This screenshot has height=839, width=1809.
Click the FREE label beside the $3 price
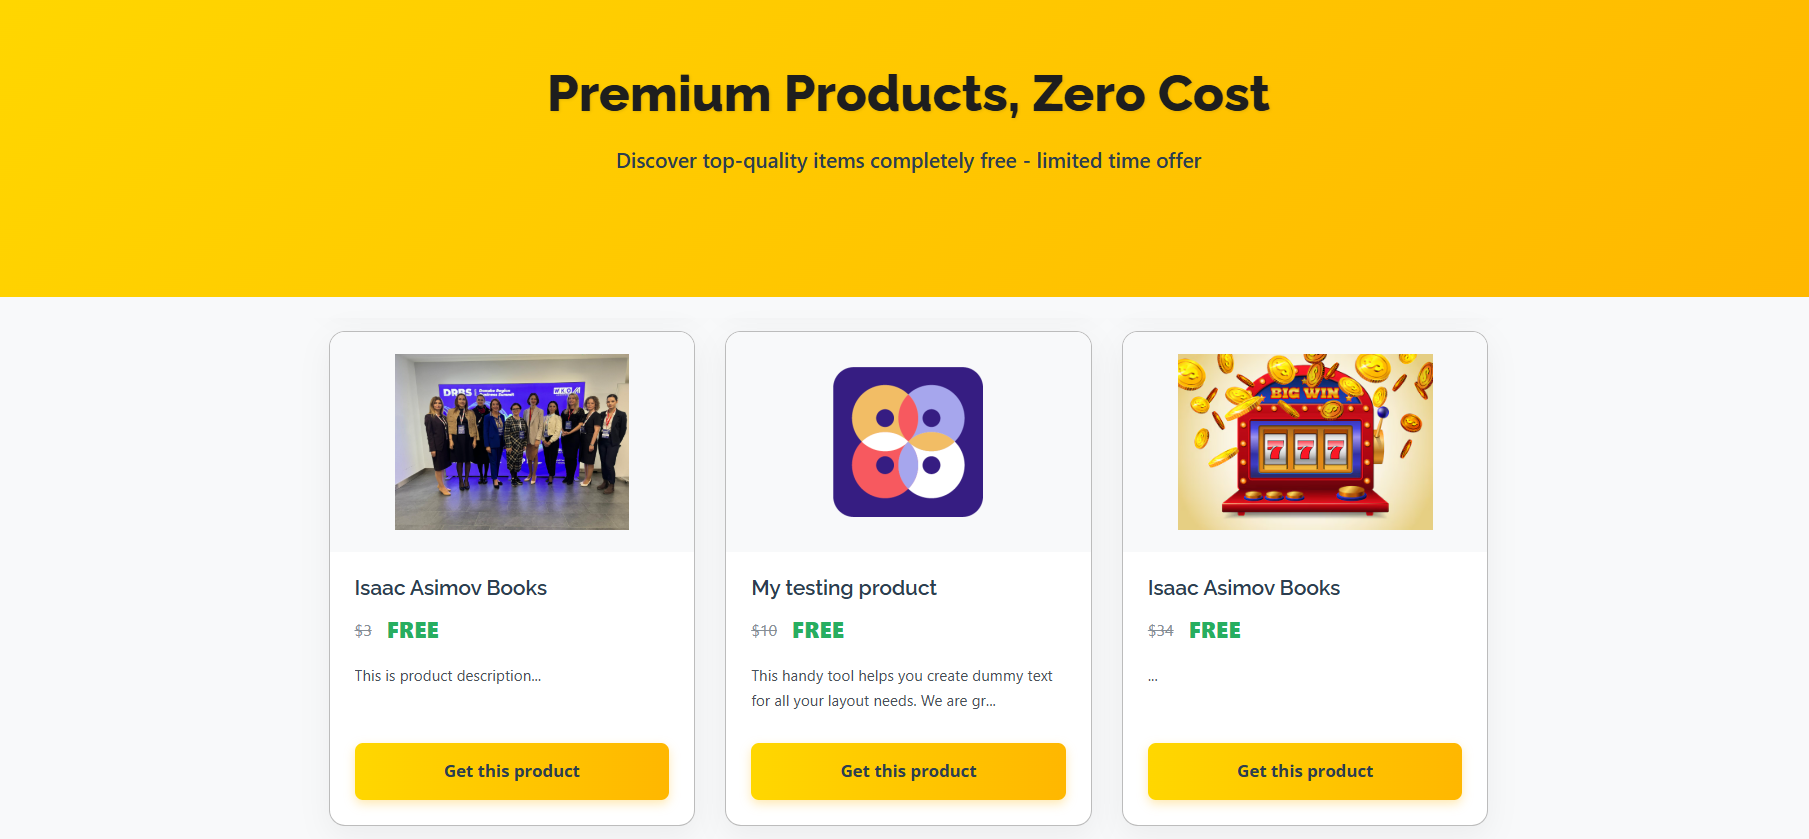click(413, 631)
